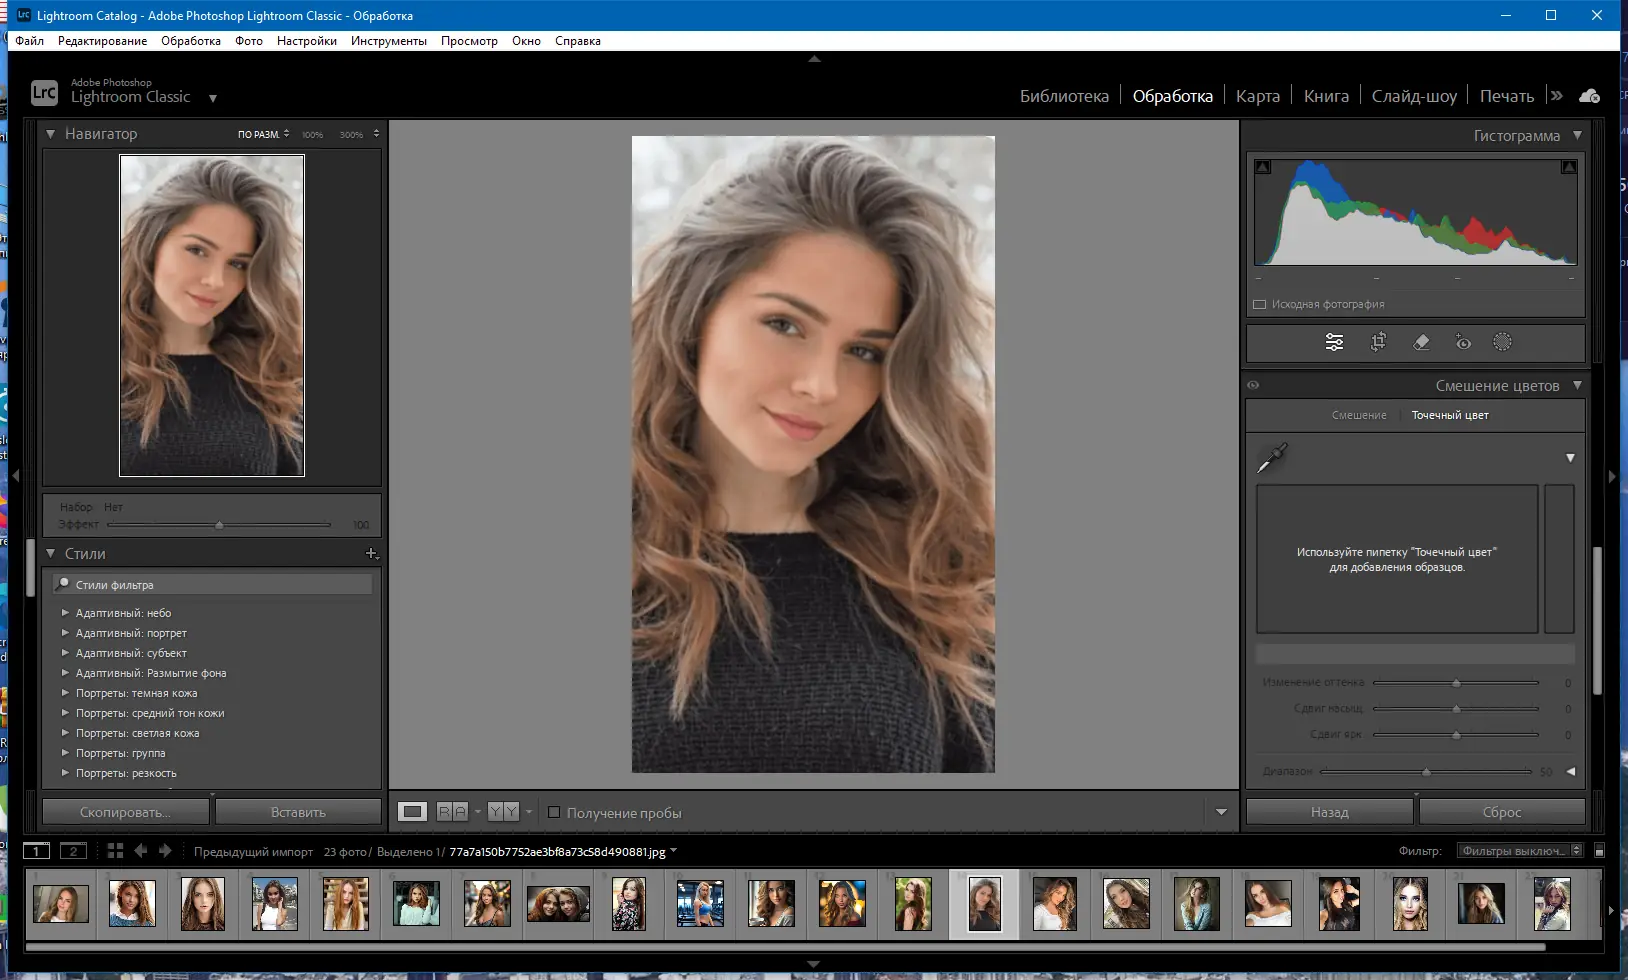Adjust the 'Изменение оттенка' slider

[x=1456, y=683]
